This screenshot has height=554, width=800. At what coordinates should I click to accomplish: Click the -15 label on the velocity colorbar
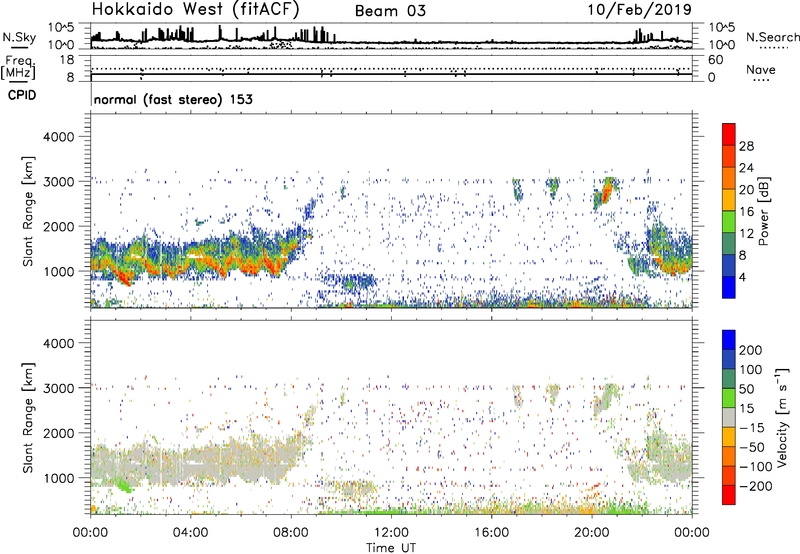point(752,427)
